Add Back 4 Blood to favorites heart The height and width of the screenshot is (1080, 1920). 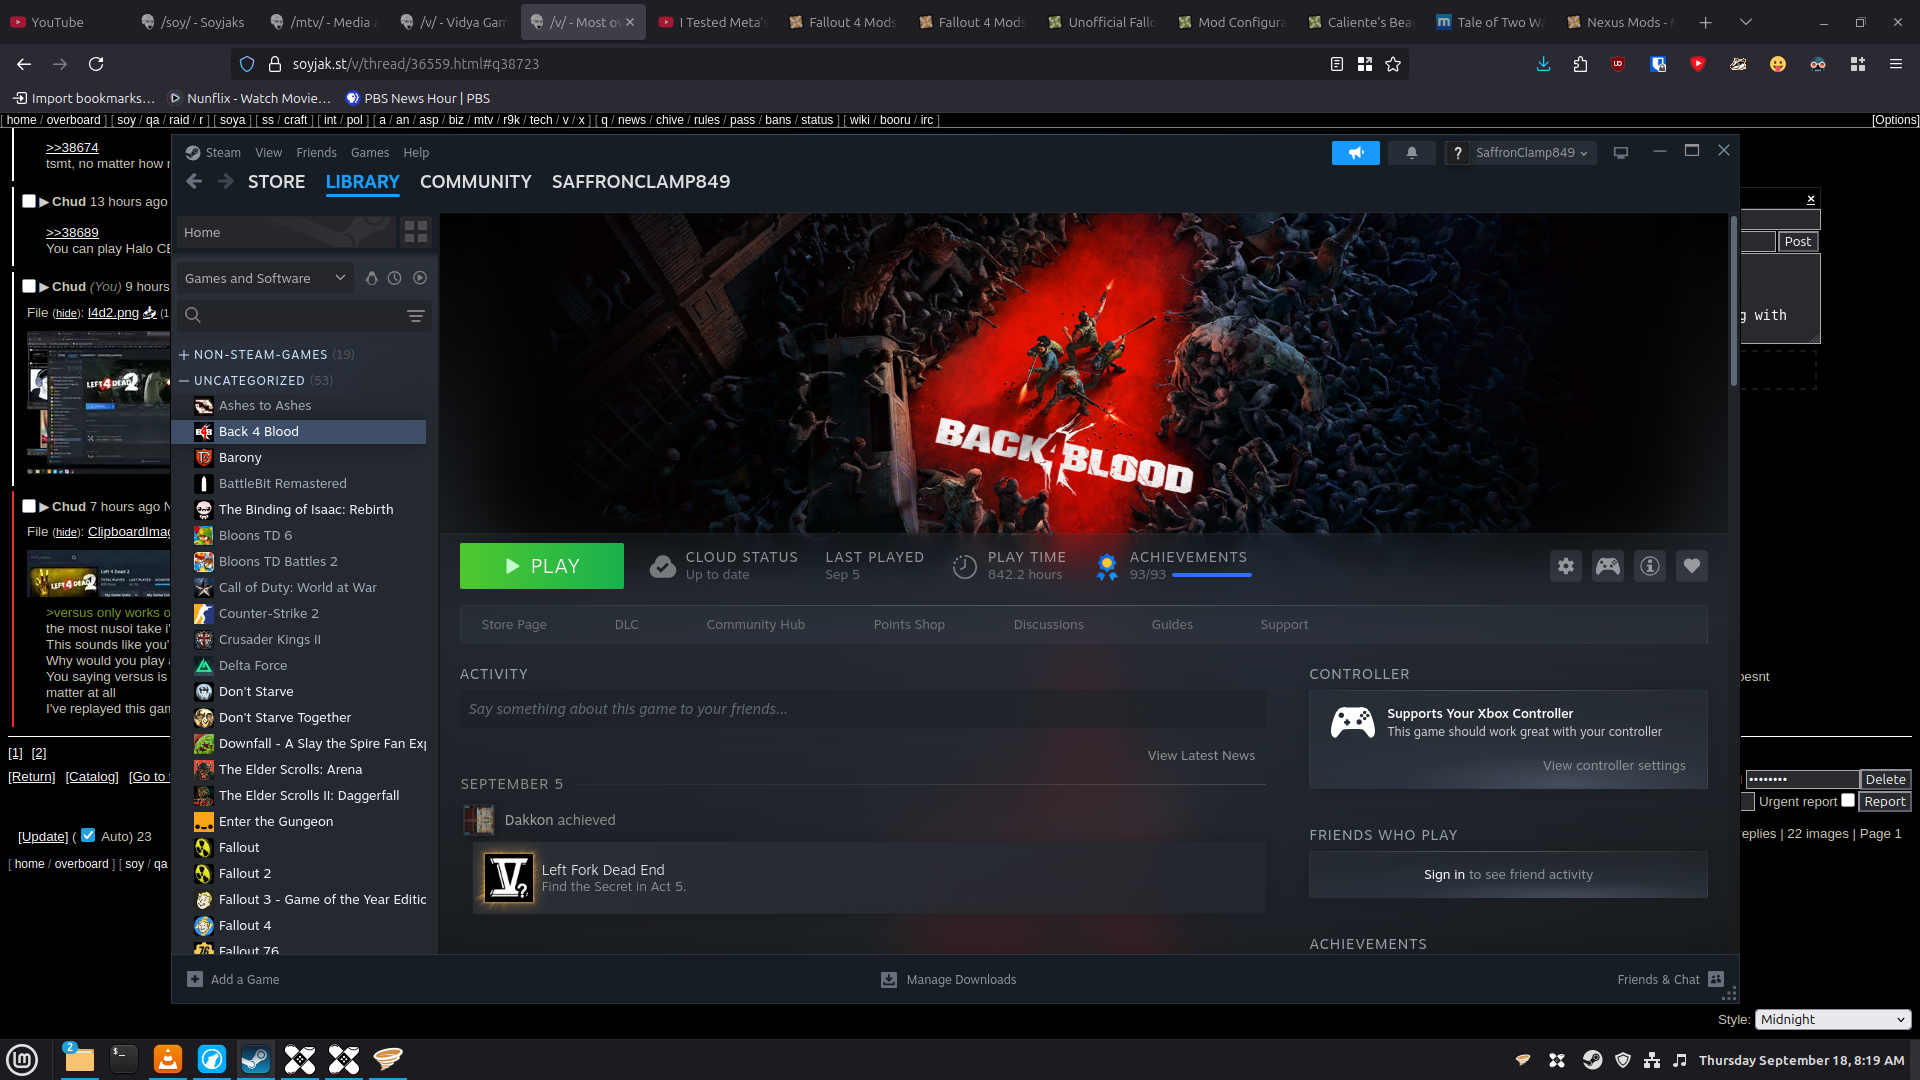click(x=1692, y=566)
